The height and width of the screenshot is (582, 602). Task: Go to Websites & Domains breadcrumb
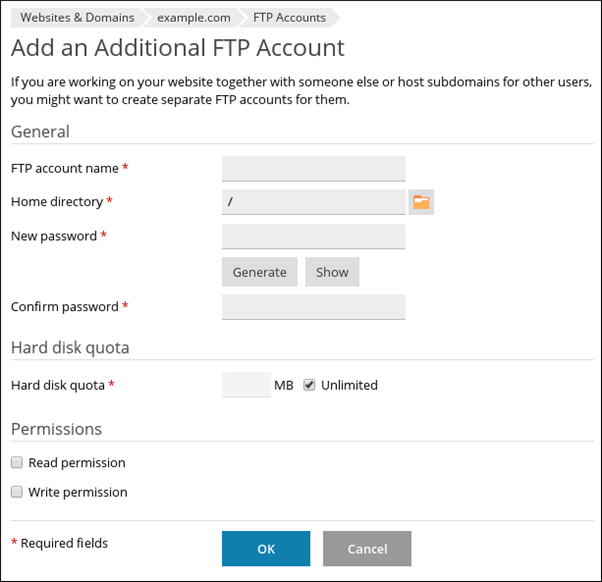pyautogui.click(x=75, y=17)
